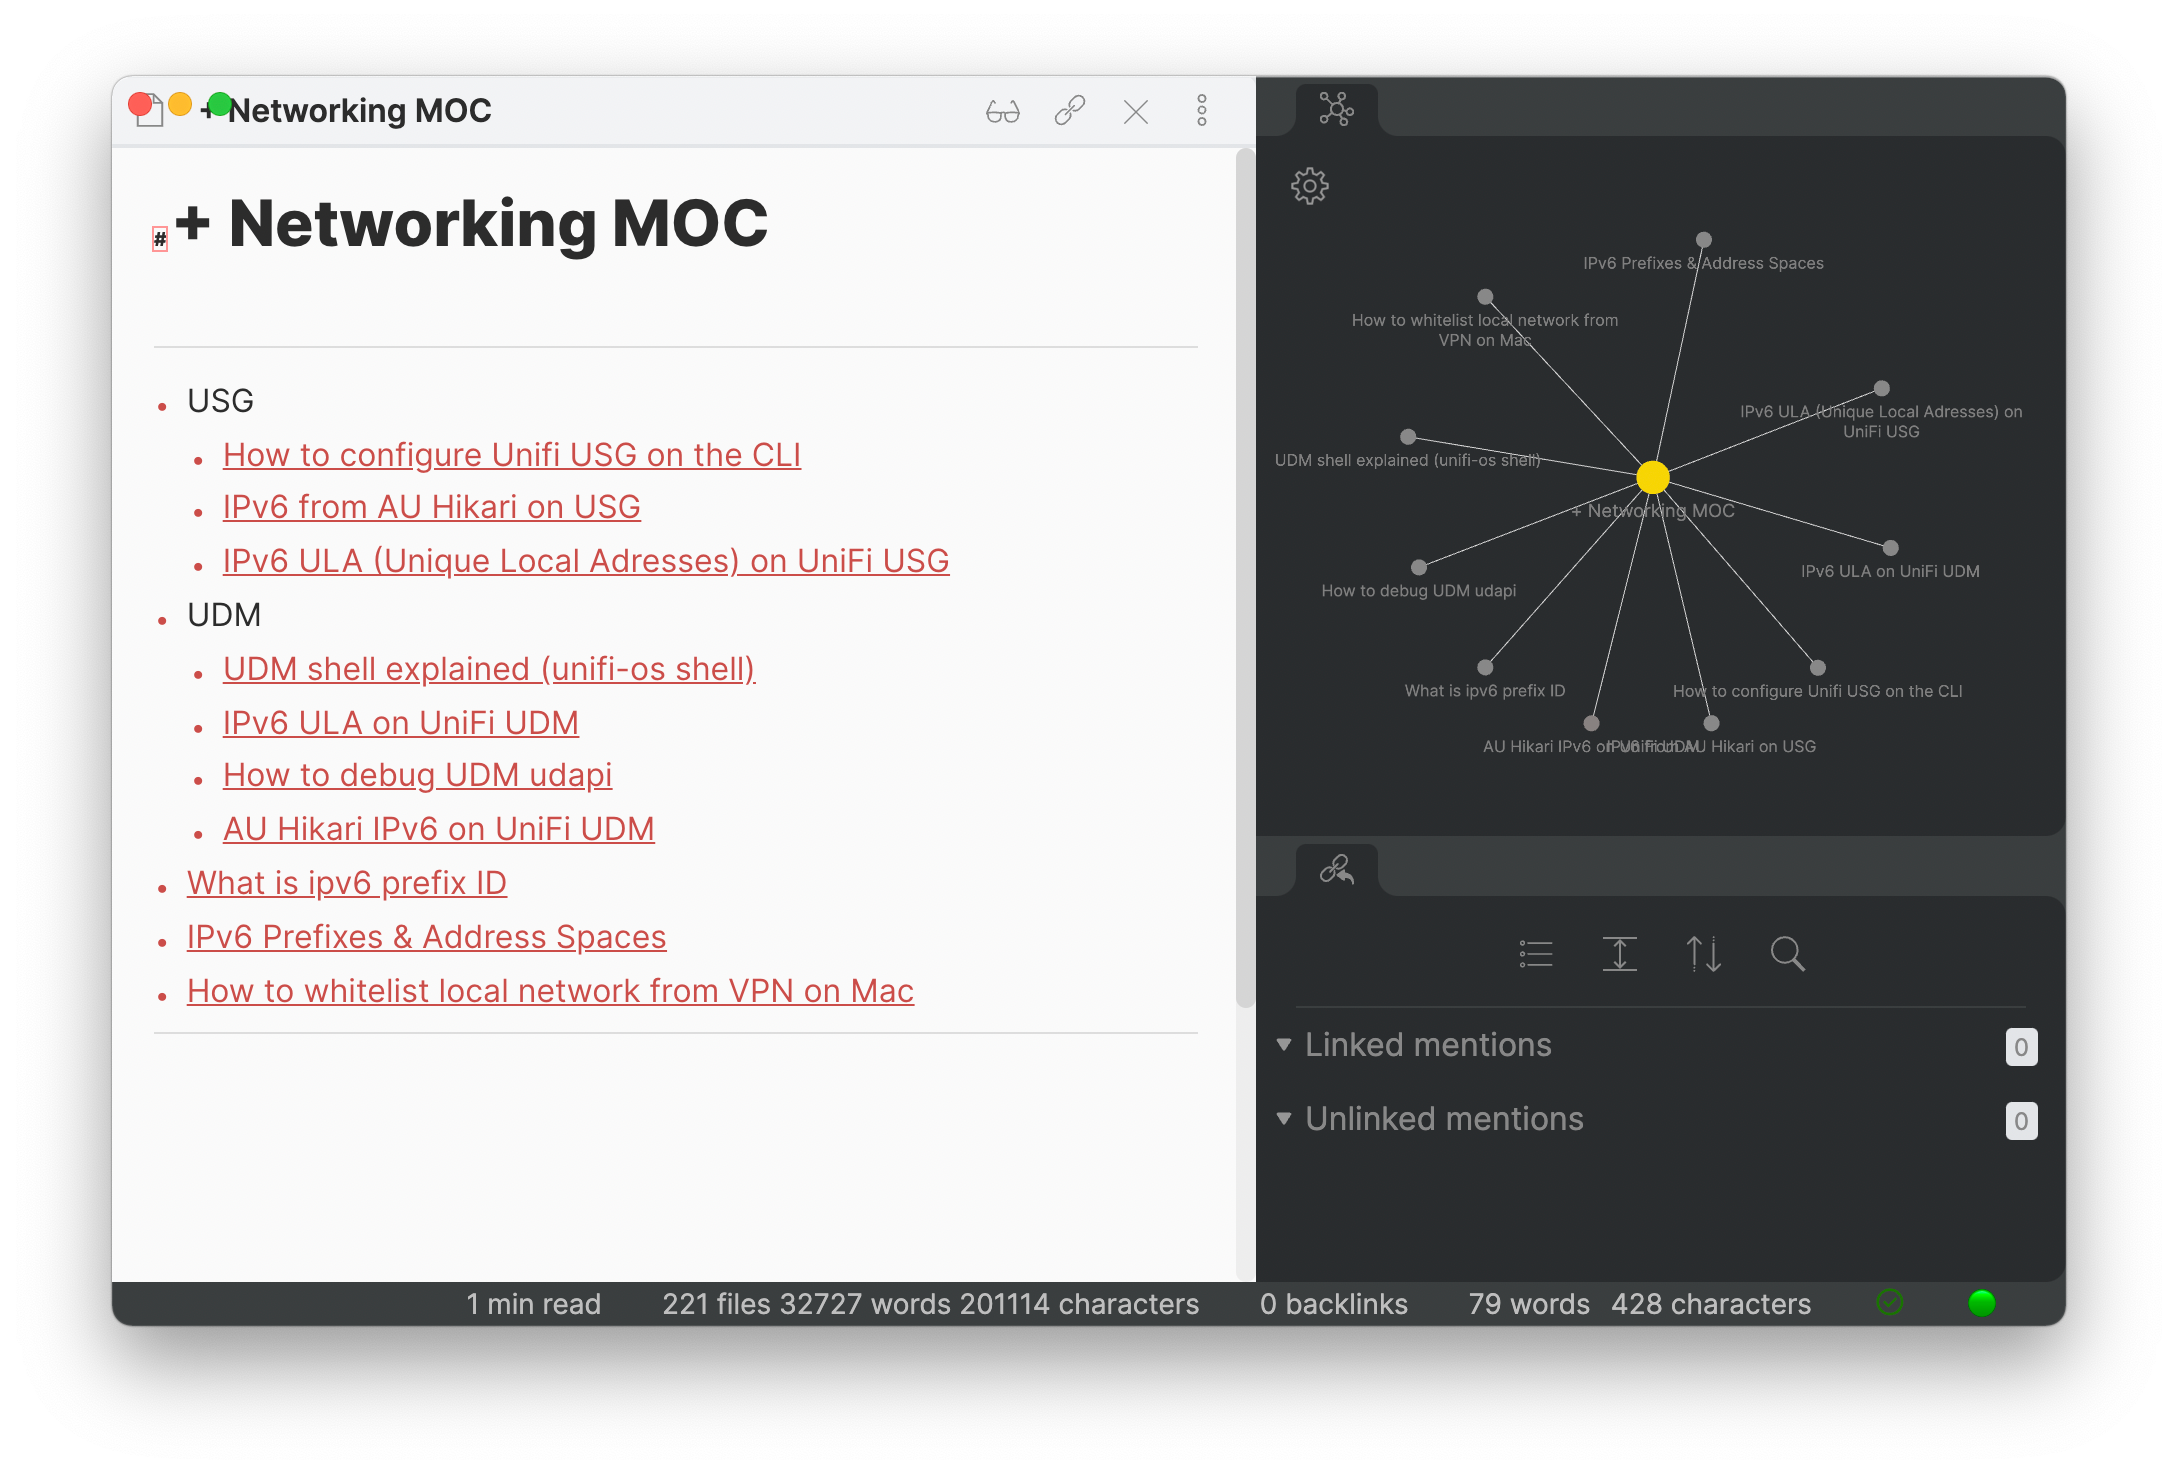Click '0 backlinks' in status bar
2178x1474 pixels.
coord(1333,1304)
